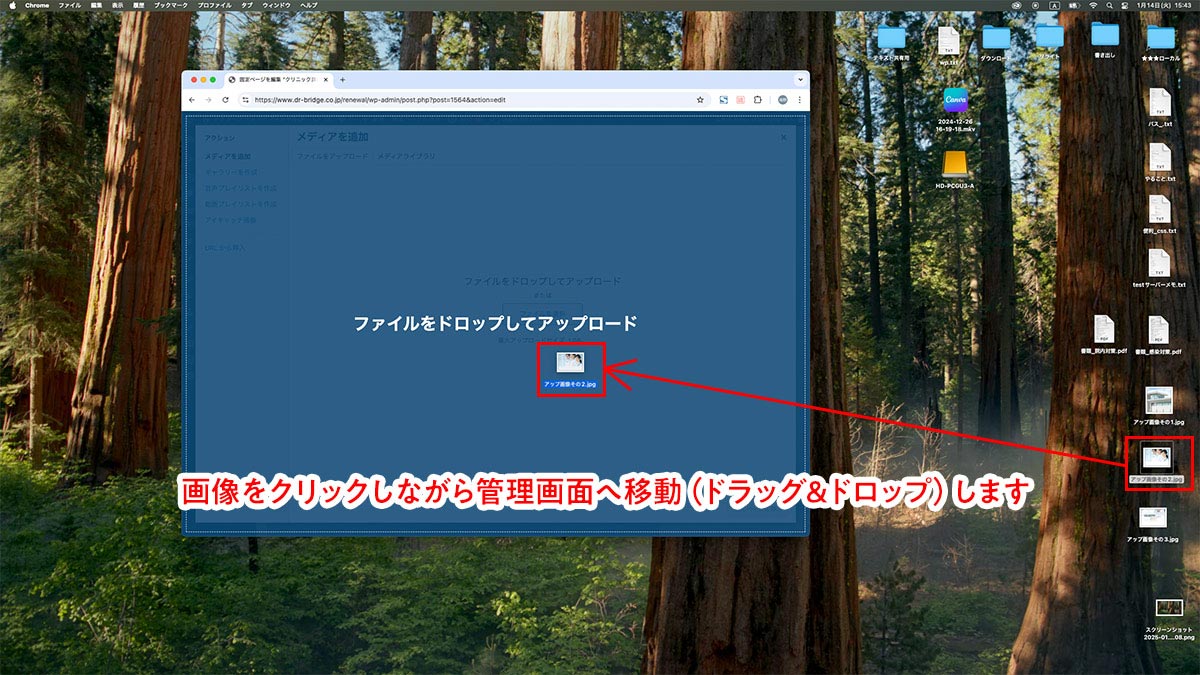Open the 表示 menu
The height and width of the screenshot is (675, 1200).
coord(118,5)
